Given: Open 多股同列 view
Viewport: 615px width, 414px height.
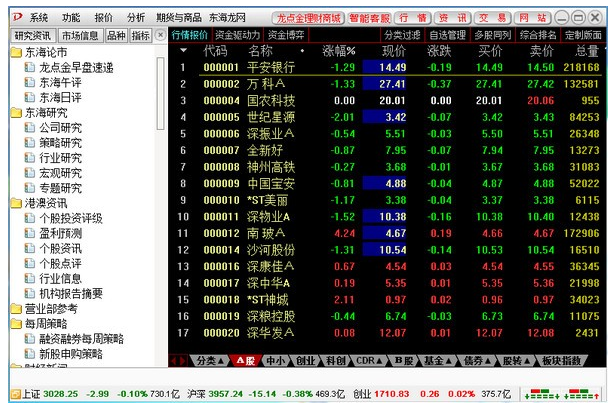Looking at the screenshot, I should 493,35.
